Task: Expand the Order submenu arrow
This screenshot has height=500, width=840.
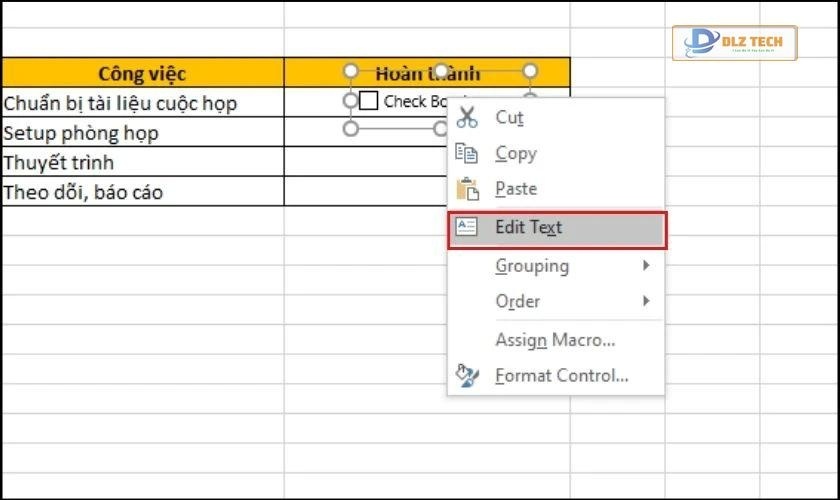Action: coord(646,301)
